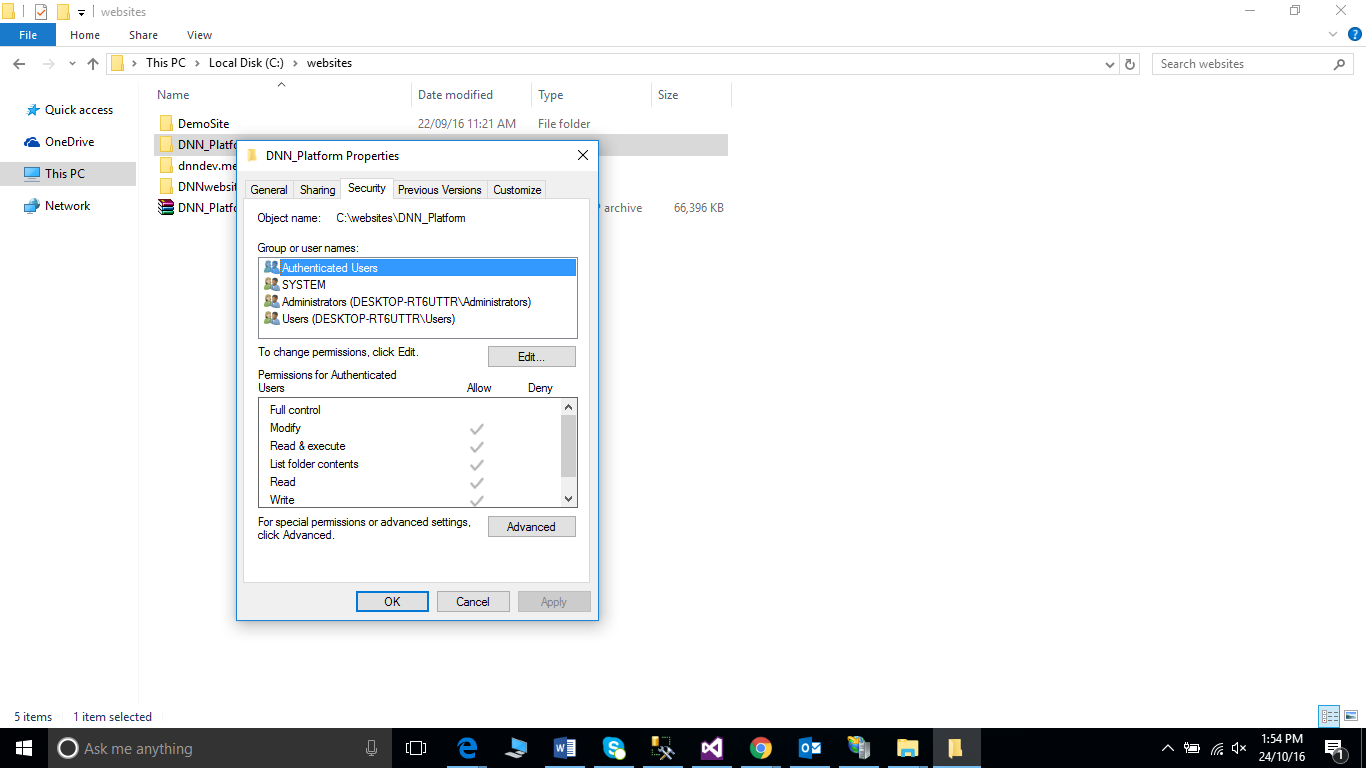
Task: Select Administrators group in the list
Action: click(405, 302)
